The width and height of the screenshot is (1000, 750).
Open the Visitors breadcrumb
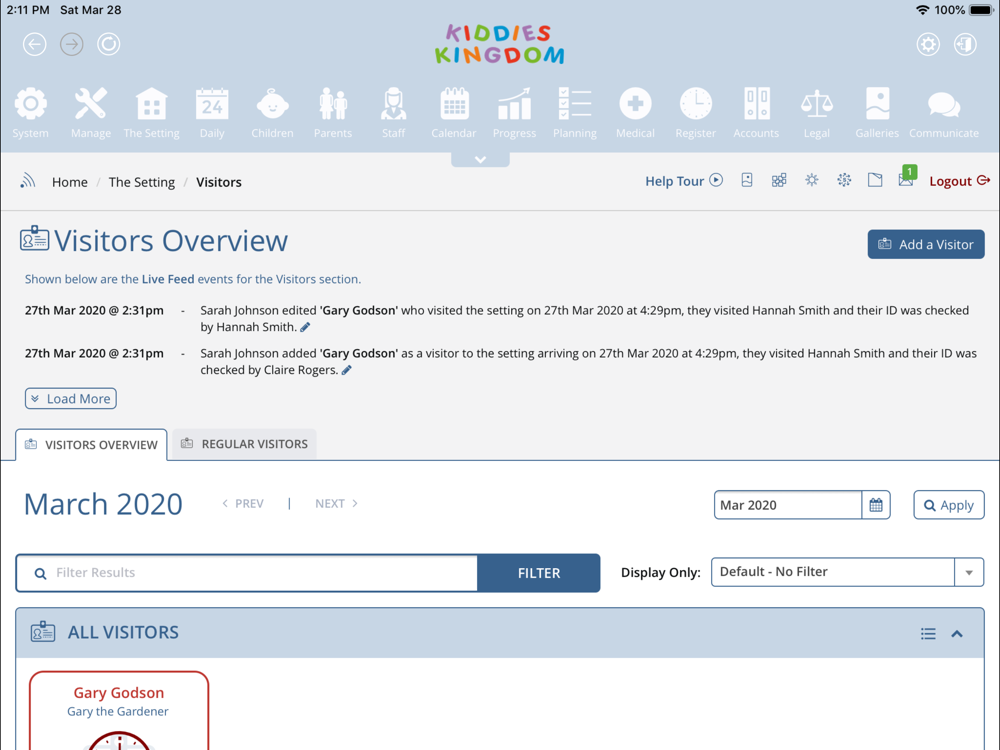coord(219,182)
